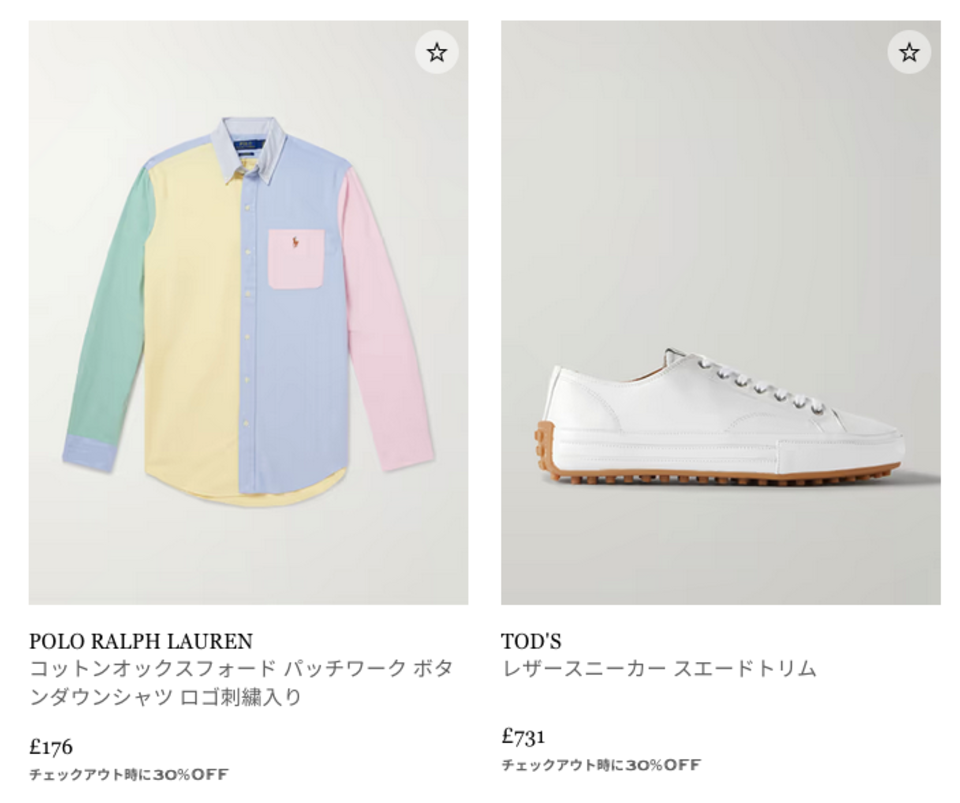Open the TOD'S brand link
Viewport: 960px width, 803px height.
tap(531, 641)
